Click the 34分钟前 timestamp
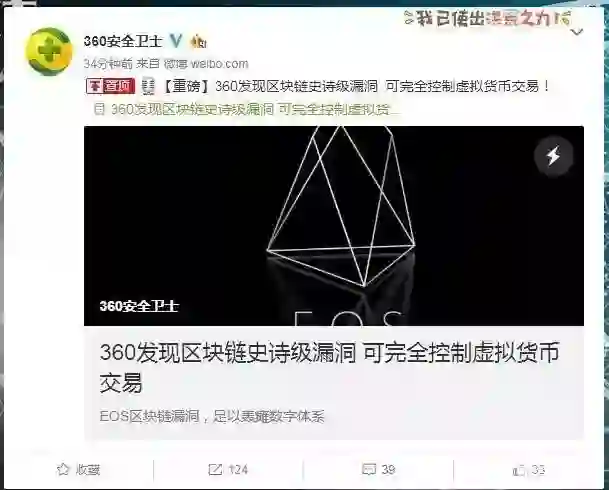This screenshot has height=490, width=609. pyautogui.click(x=108, y=64)
